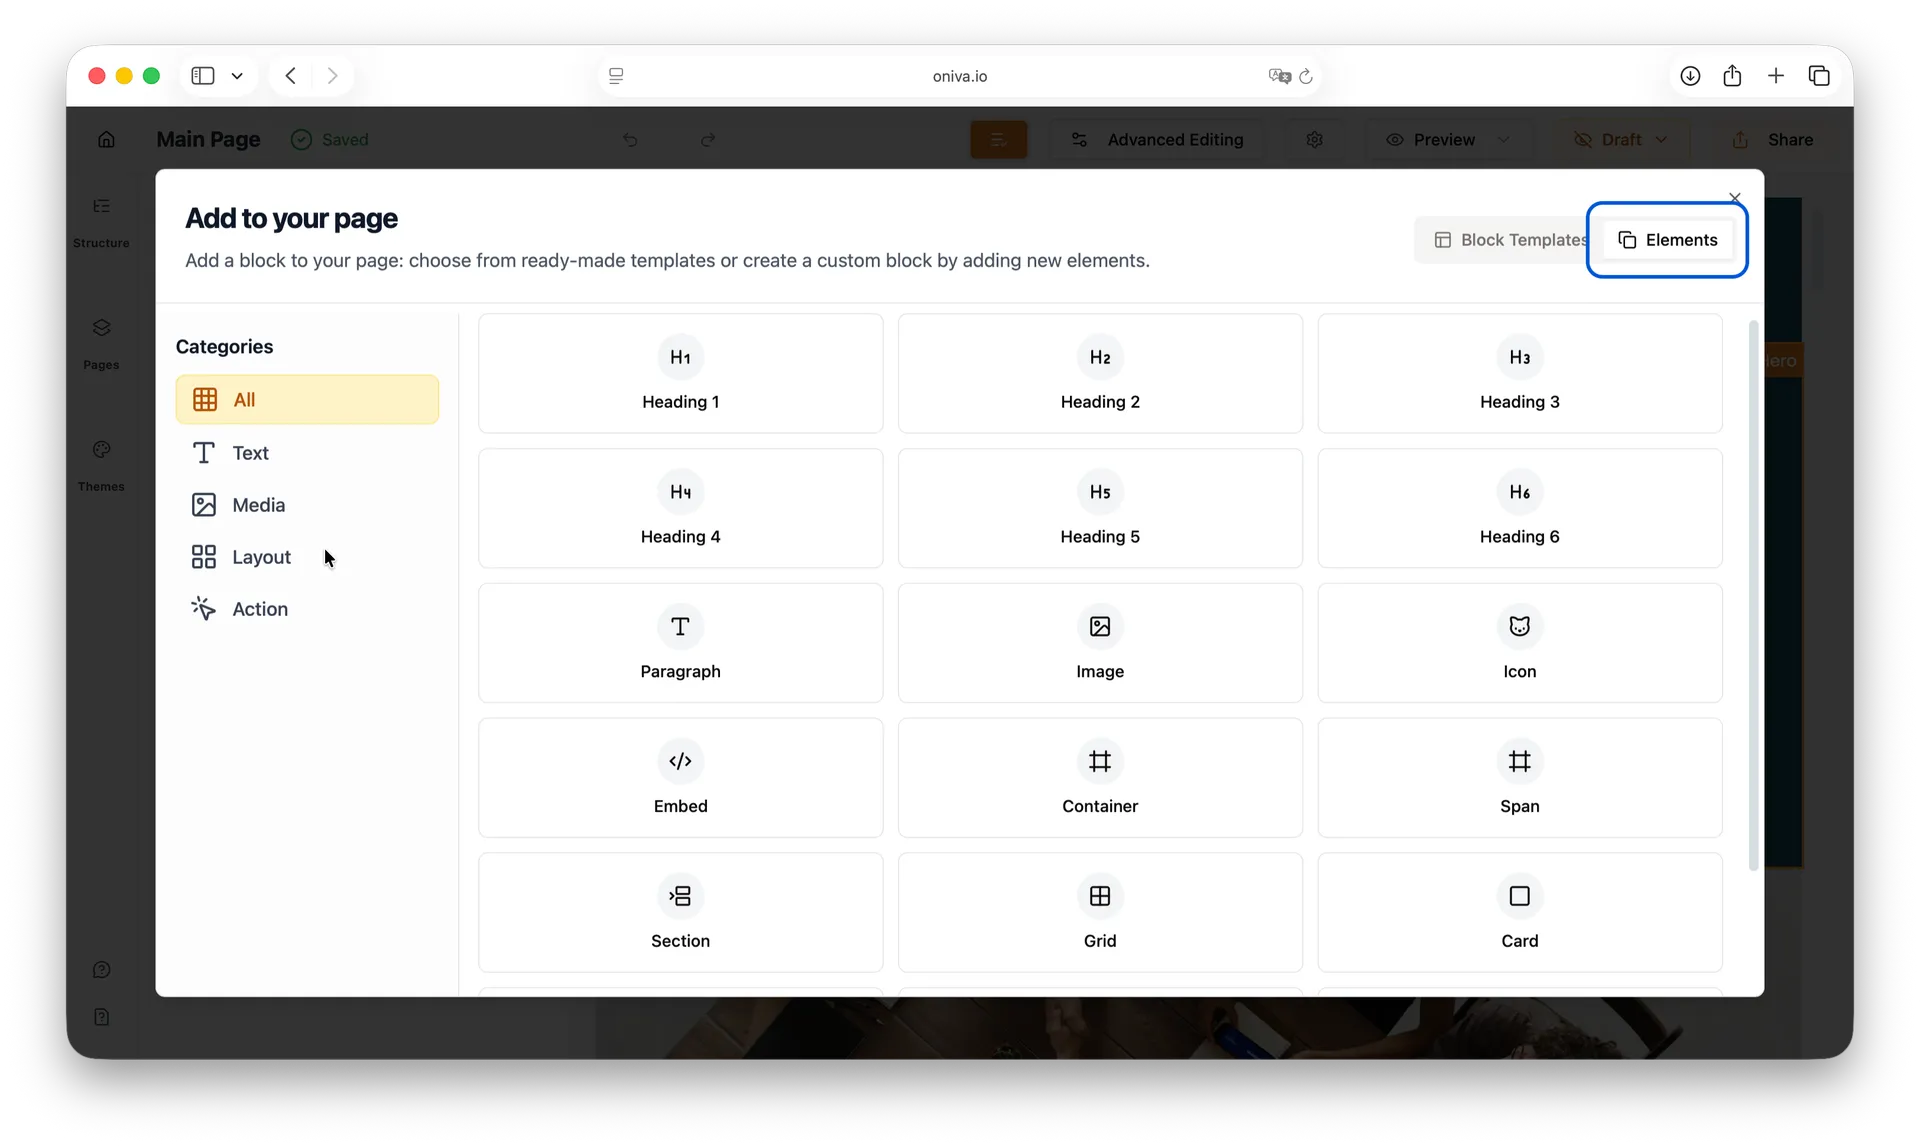
Task: Open the Draft status dropdown
Action: click(x=1619, y=139)
